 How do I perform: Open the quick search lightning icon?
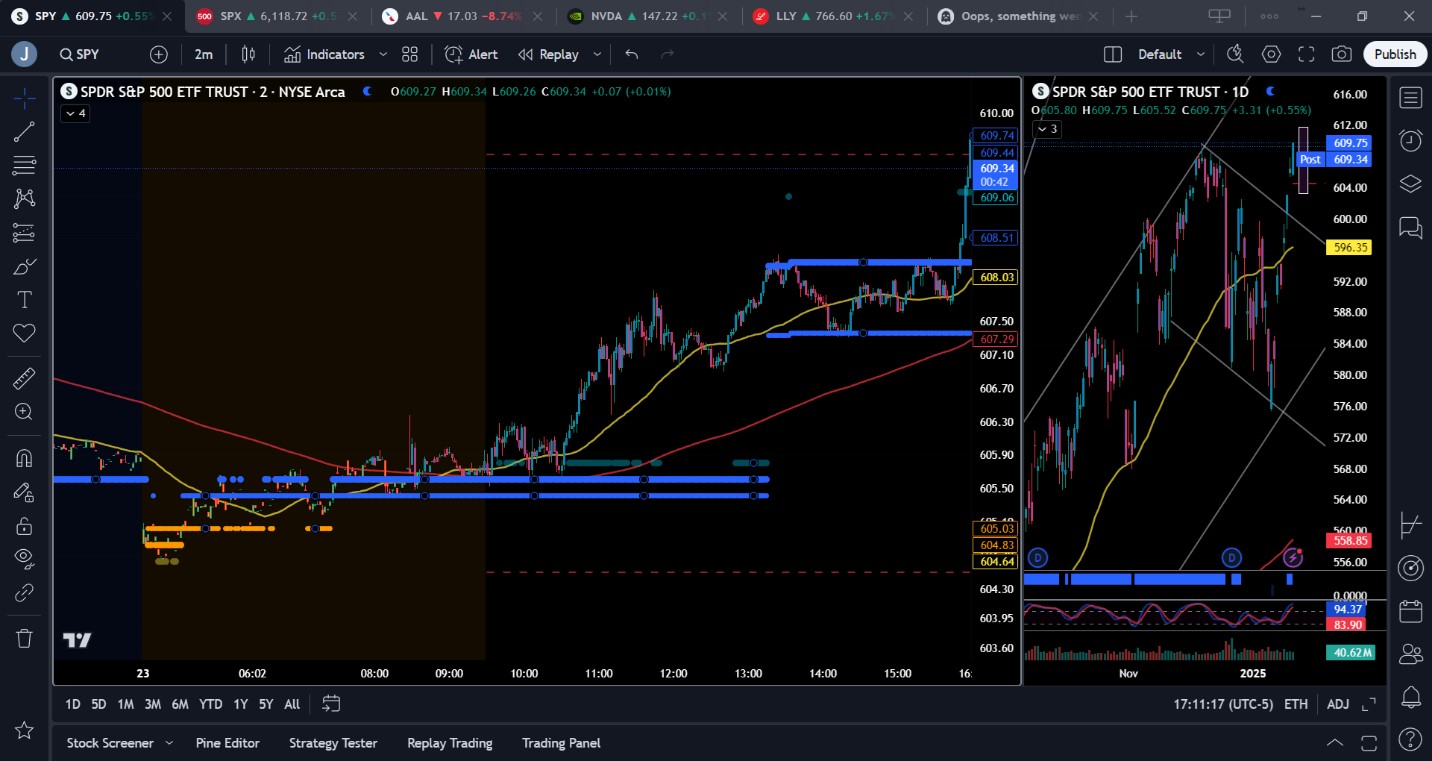(x=1236, y=54)
